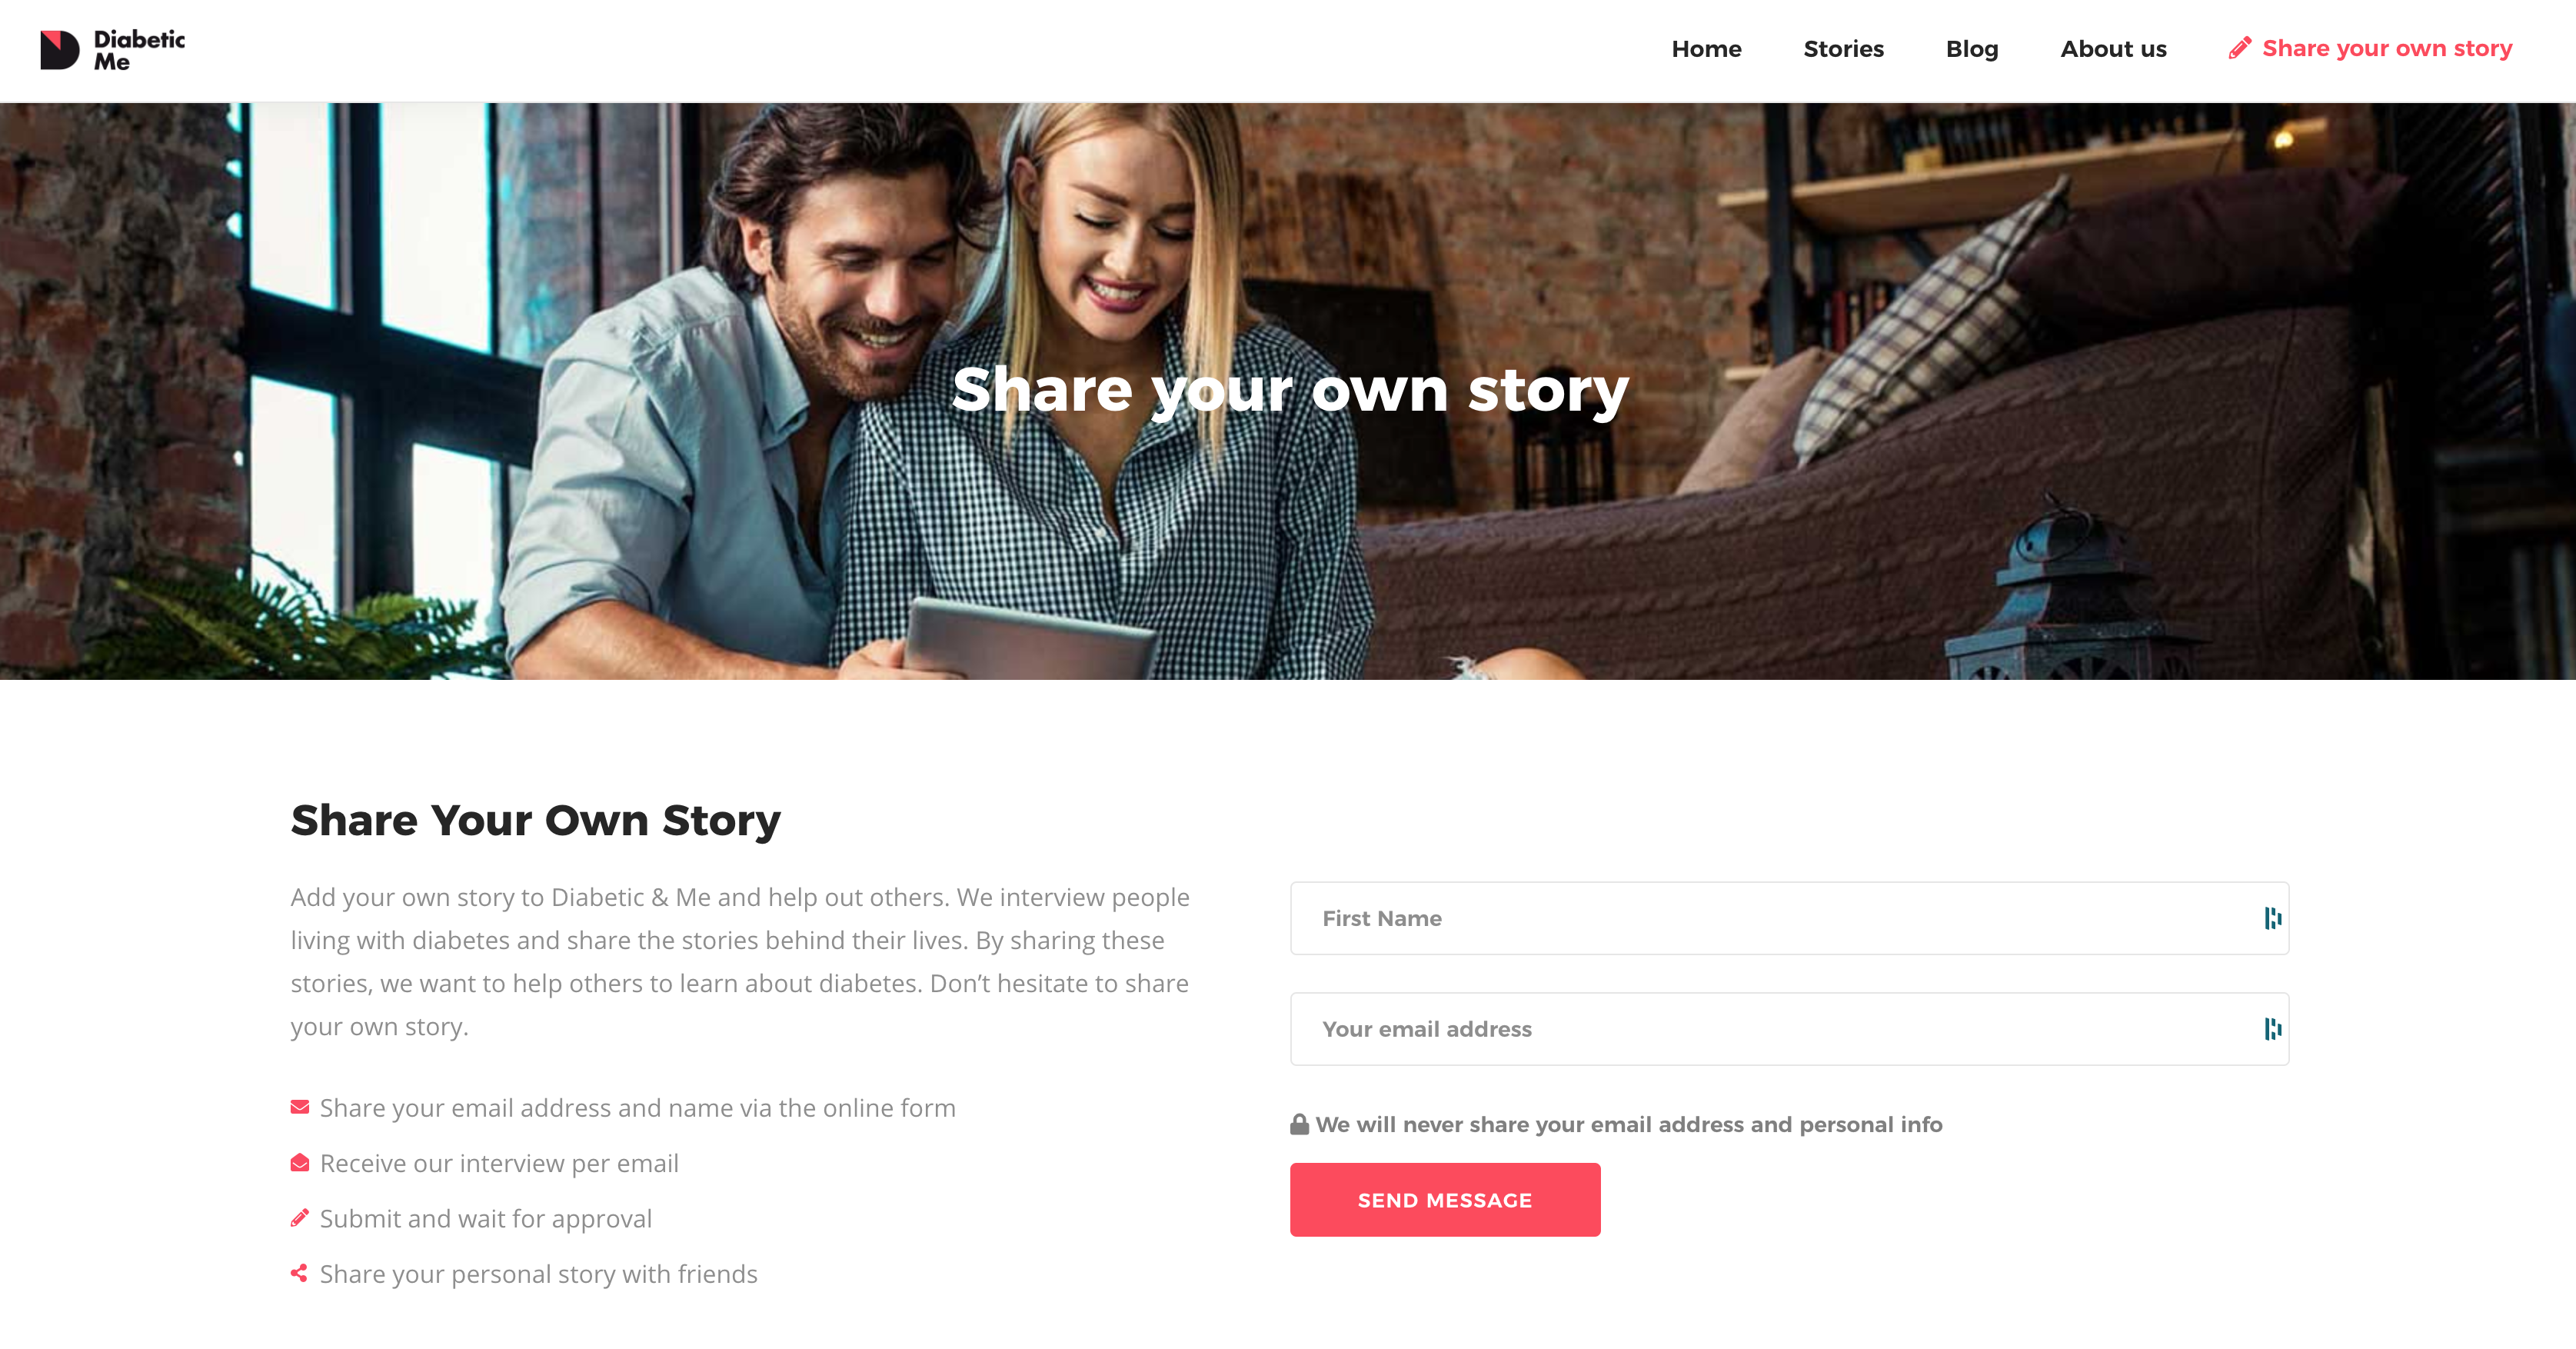Screen dimensions: 2576x1349
Task: Open the Blog menu link
Action: [x=1972, y=49]
